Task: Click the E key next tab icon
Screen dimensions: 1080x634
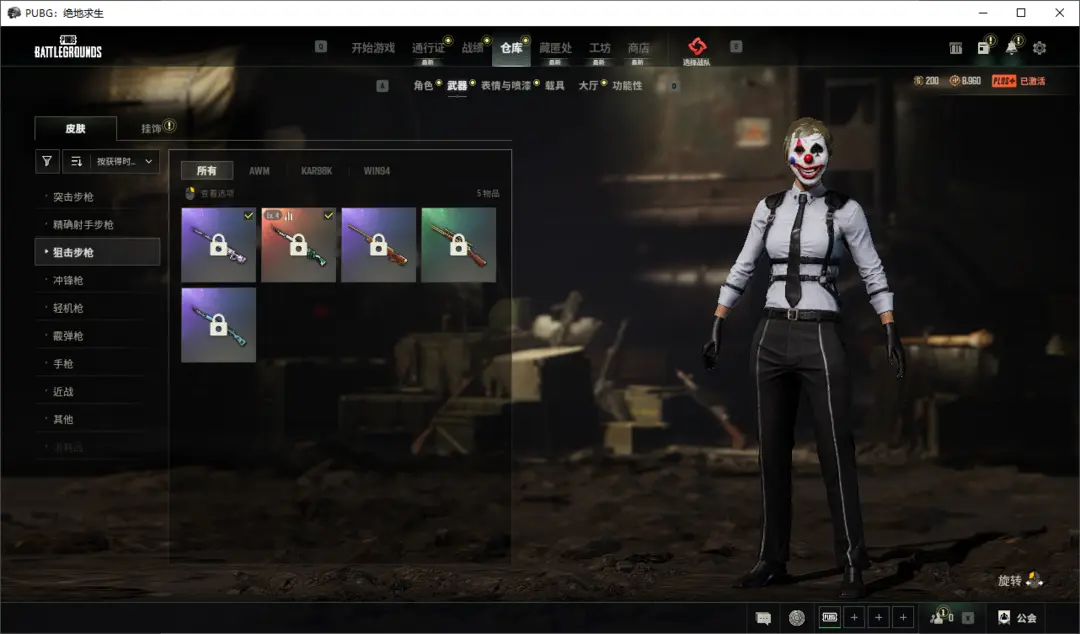Action: pos(736,46)
